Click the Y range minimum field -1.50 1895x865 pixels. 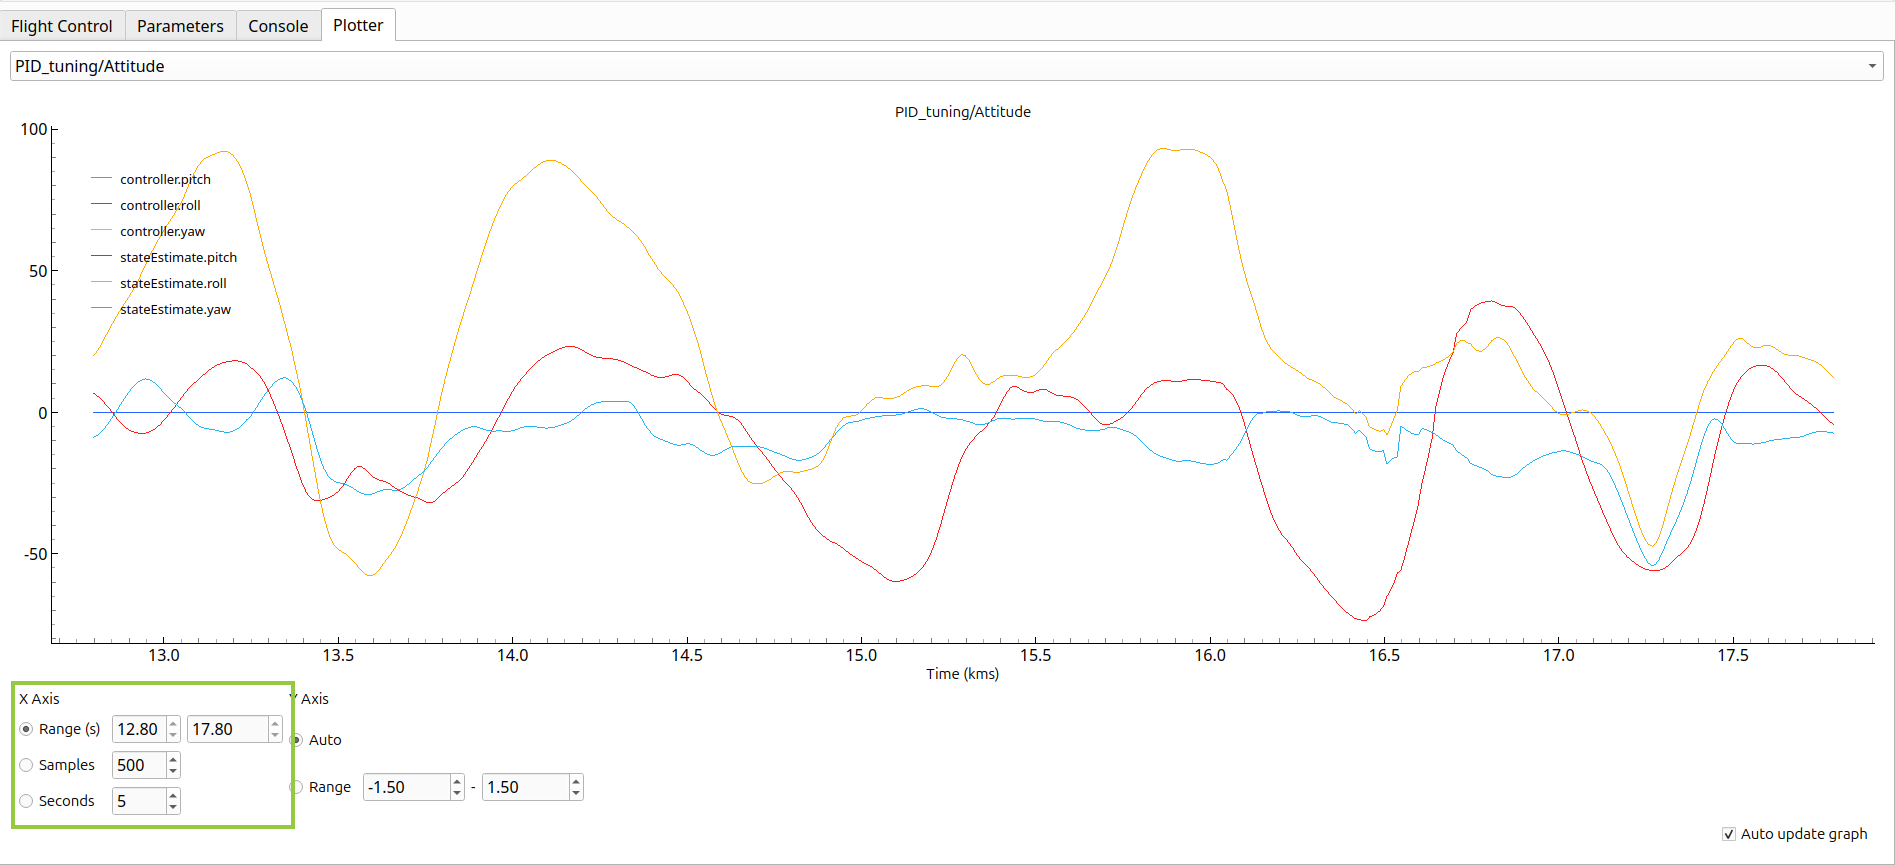pos(407,787)
